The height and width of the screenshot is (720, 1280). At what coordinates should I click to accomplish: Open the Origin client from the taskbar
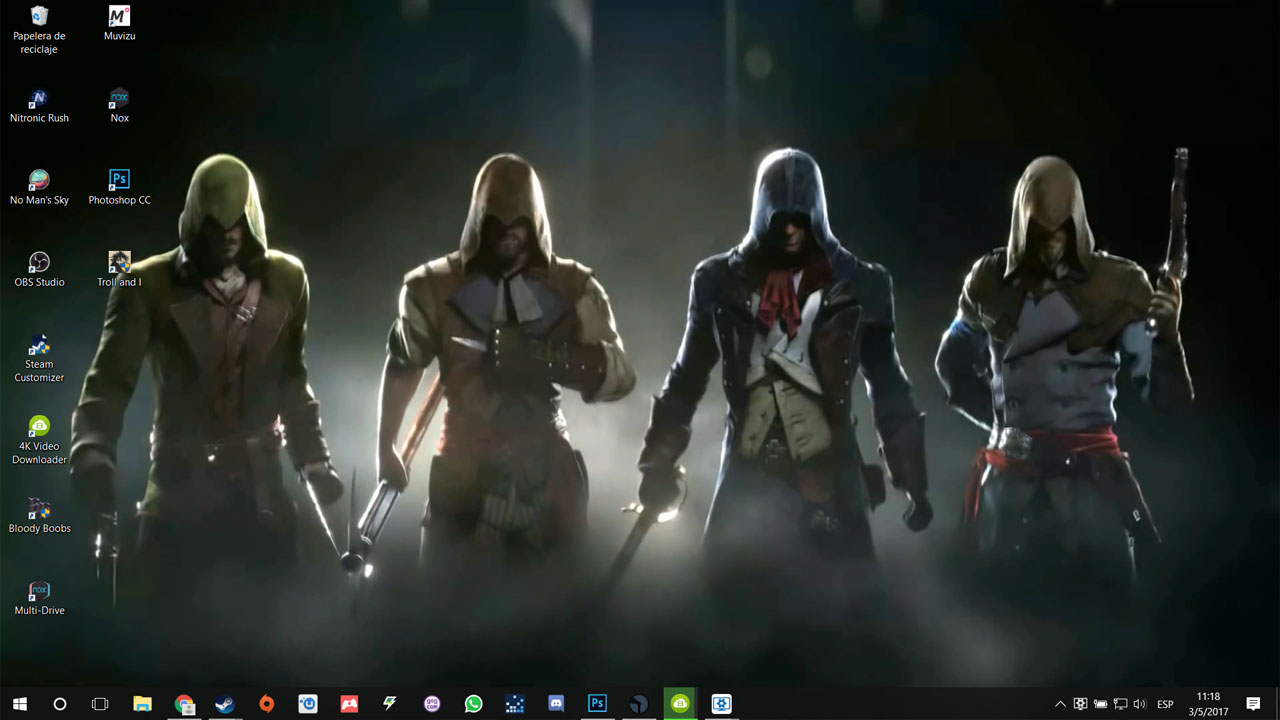266,704
